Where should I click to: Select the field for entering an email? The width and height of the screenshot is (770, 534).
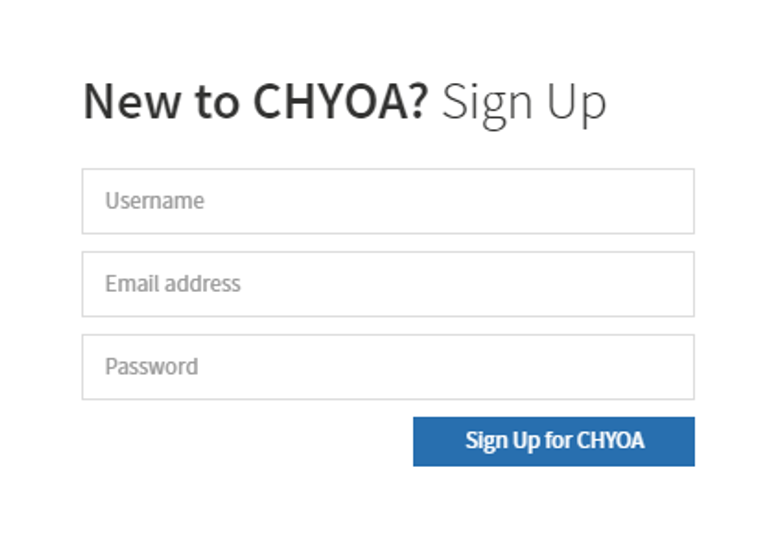click(388, 284)
